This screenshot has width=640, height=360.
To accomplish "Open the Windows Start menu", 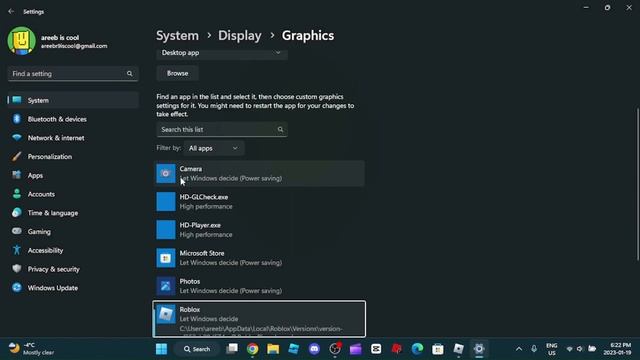I will [x=162, y=349].
